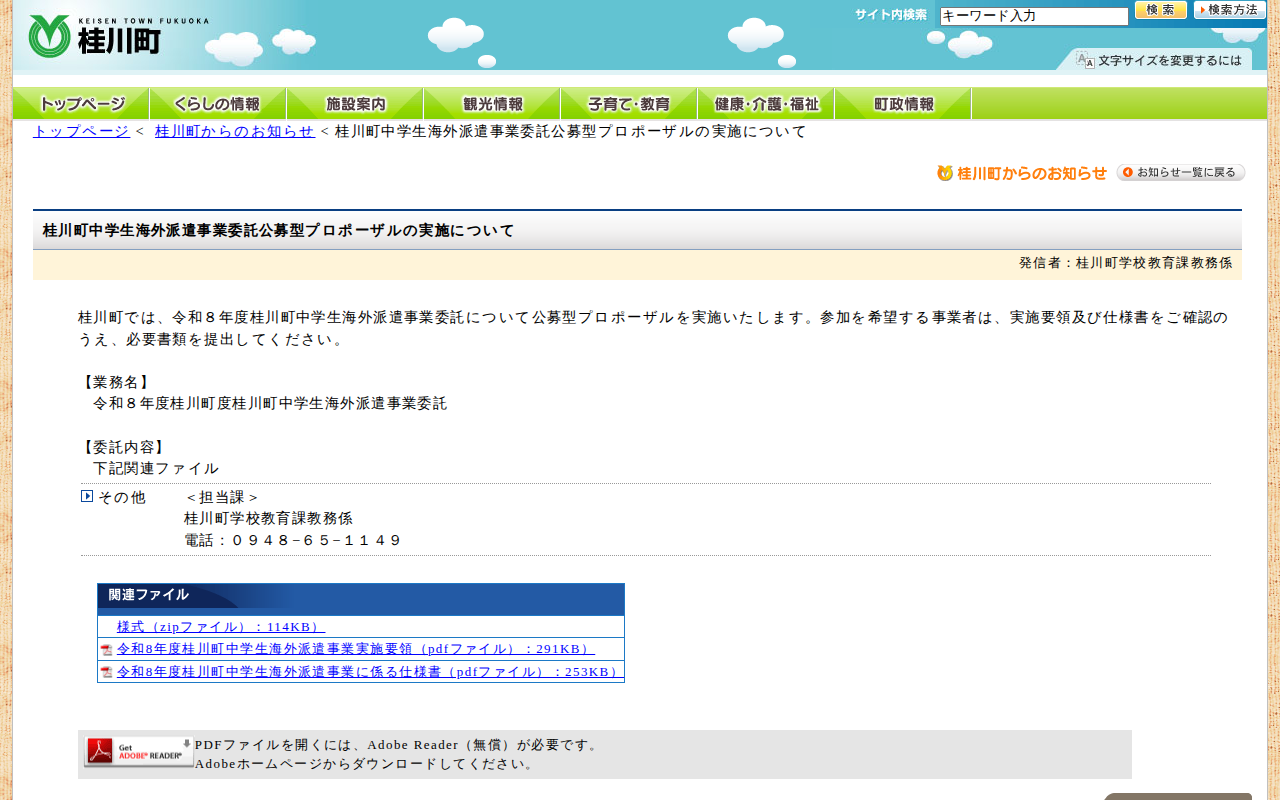Click the サイト内検索 label
Screen dimensions: 1280x800
[x=891, y=15]
